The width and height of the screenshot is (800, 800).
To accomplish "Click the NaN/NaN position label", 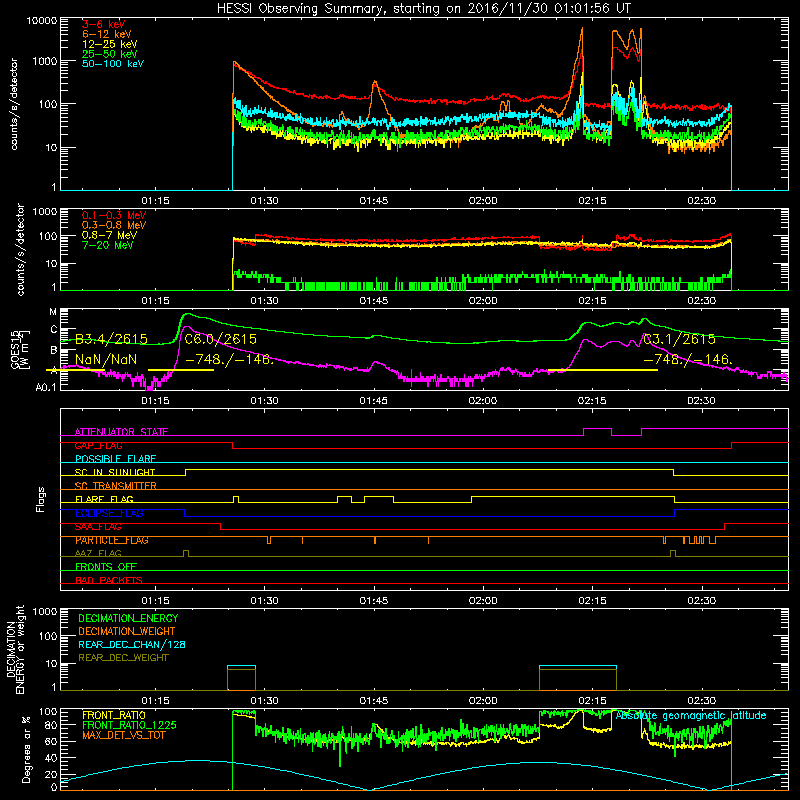I will click(106, 359).
